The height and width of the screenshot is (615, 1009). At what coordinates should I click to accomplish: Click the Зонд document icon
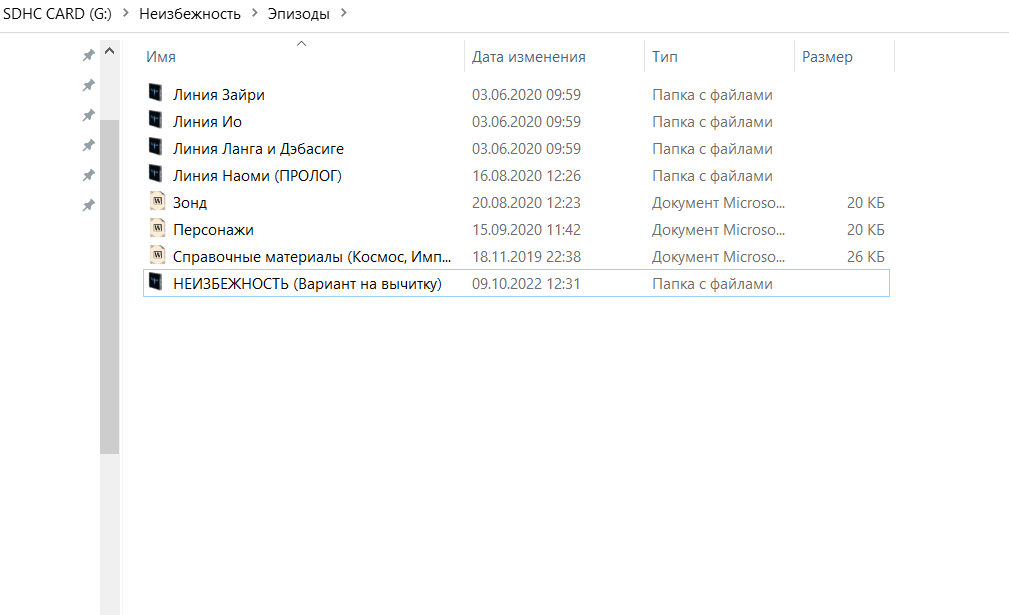click(158, 201)
